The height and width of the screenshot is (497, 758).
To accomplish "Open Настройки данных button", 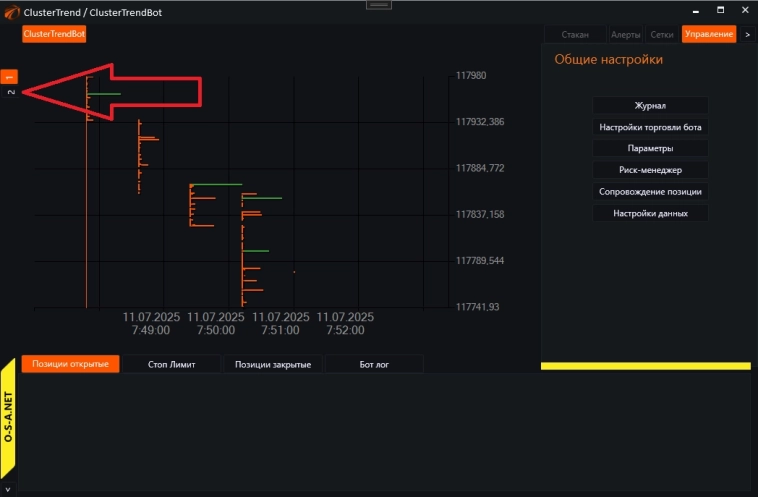I will click(x=650, y=213).
